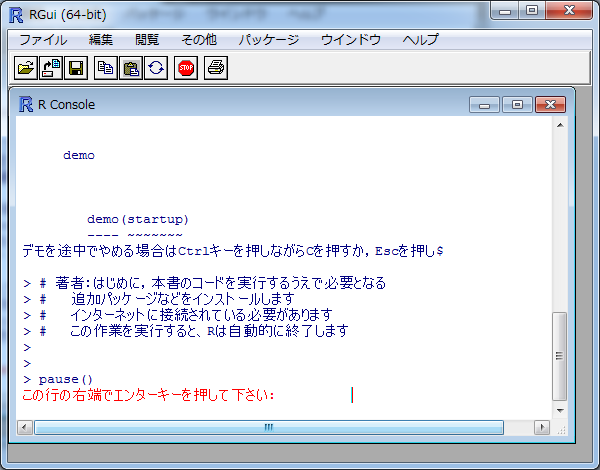Close the R Console window
Image resolution: width=600 pixels, height=470 pixels.
coord(550,104)
